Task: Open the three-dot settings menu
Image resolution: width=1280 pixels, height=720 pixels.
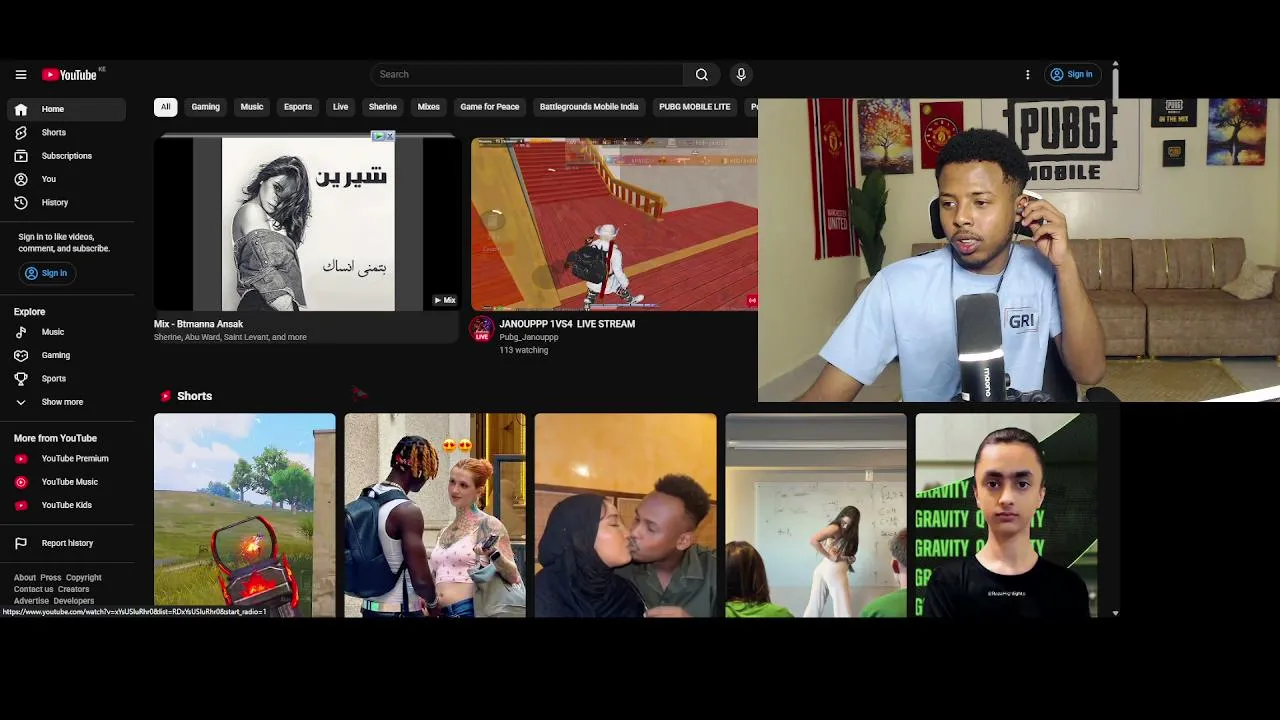Action: [x=1027, y=74]
